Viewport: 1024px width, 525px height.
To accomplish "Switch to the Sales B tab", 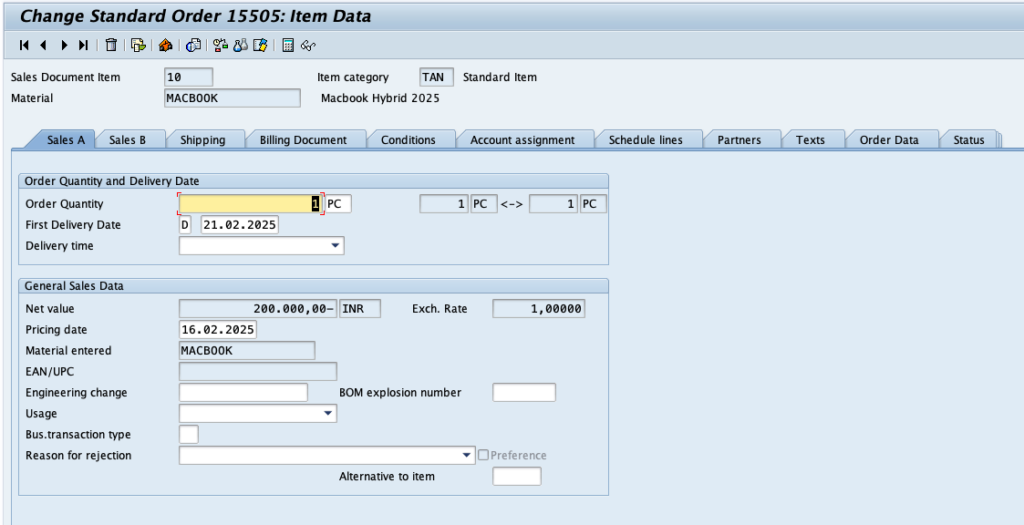I will point(127,140).
